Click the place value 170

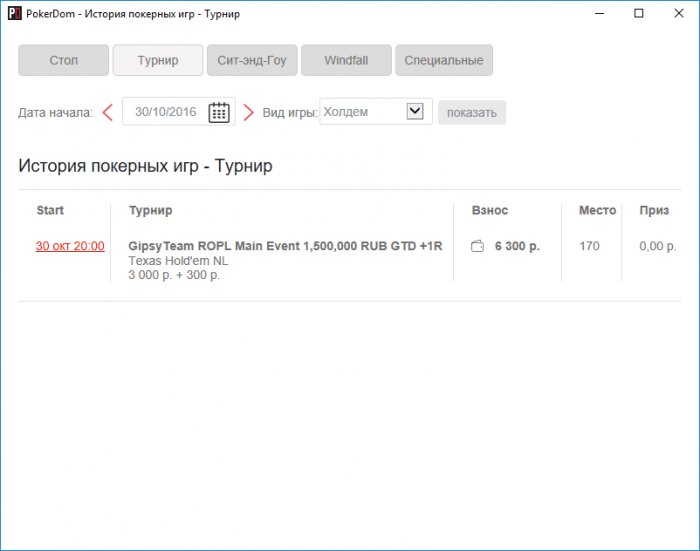589,246
